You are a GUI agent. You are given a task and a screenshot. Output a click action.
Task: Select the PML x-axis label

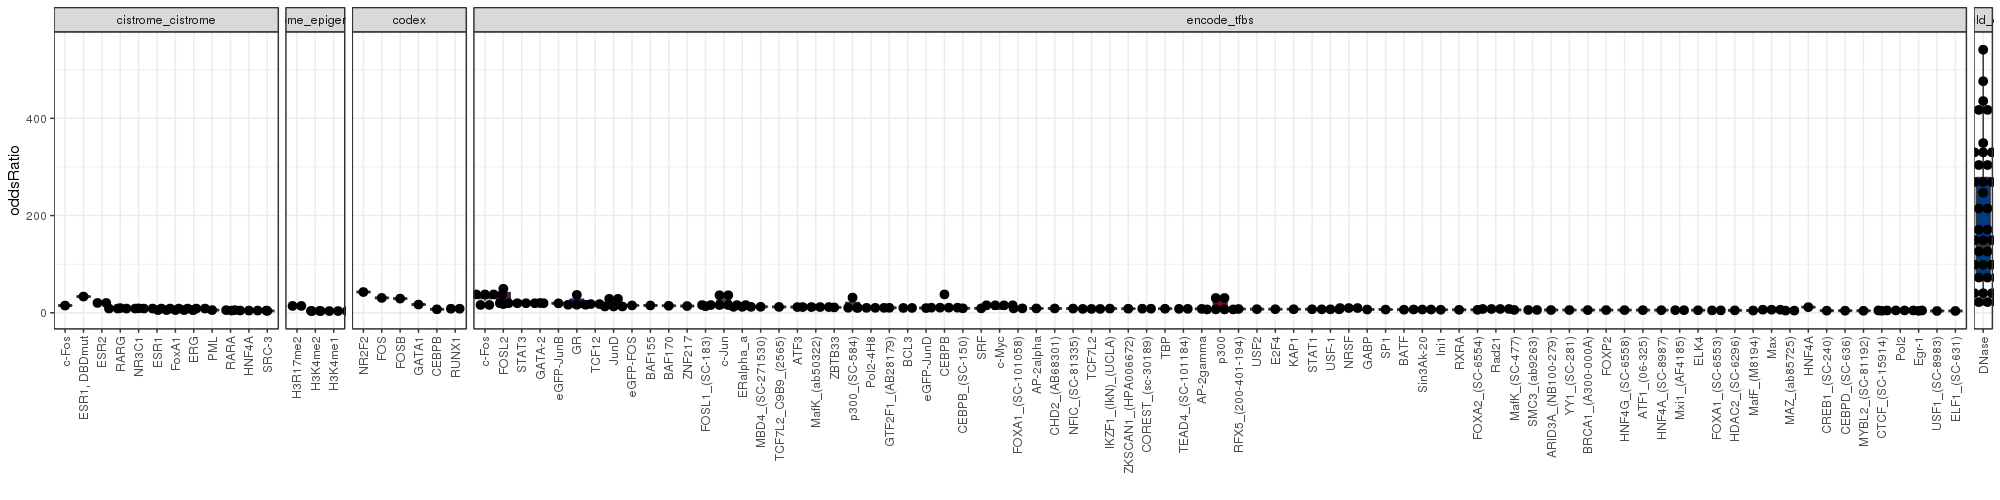click(x=212, y=347)
